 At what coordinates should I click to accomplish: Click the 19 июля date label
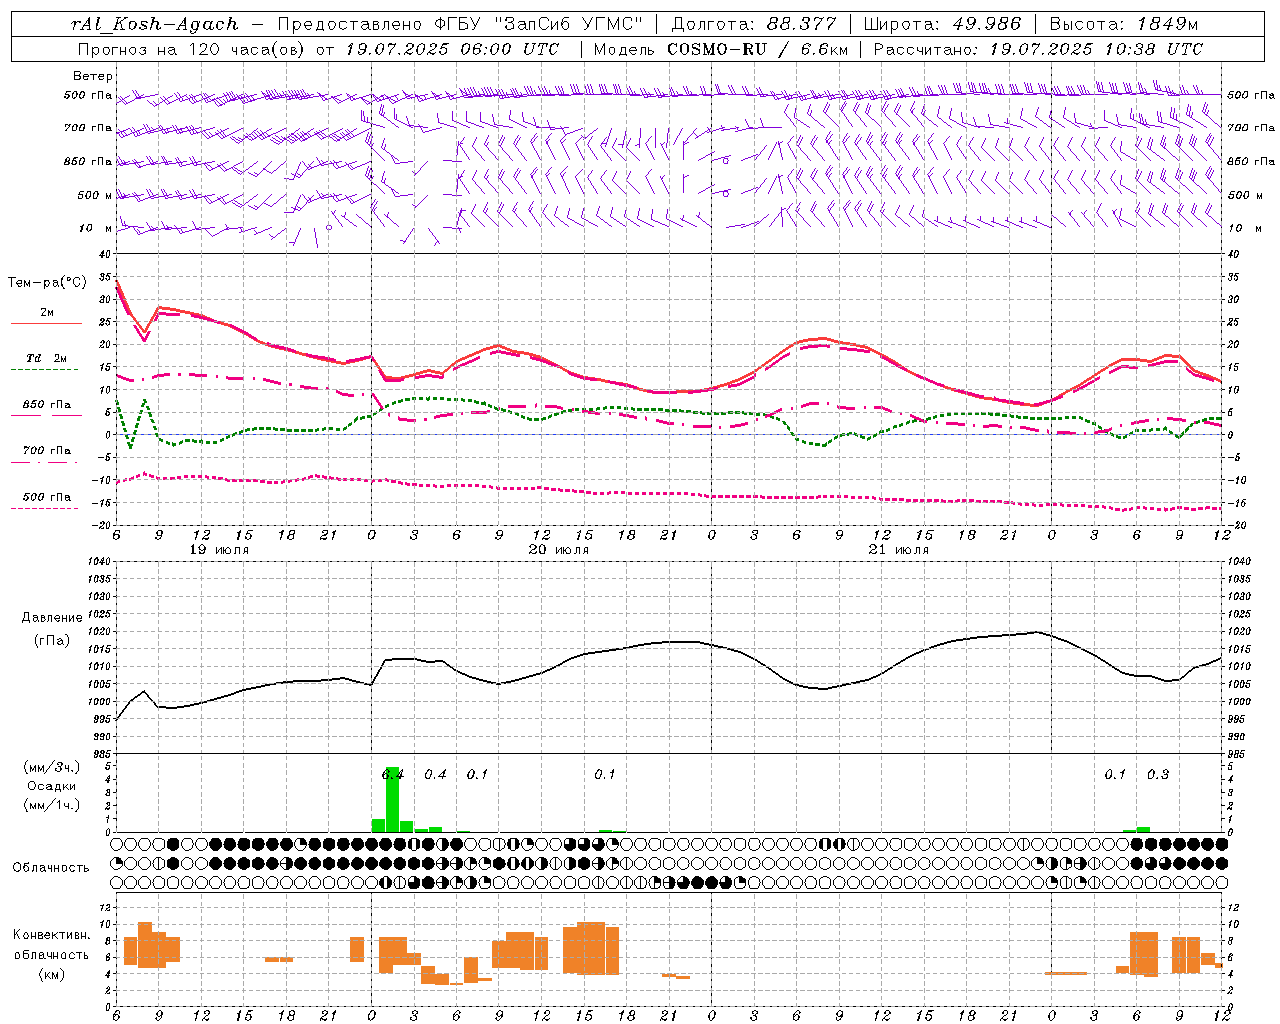(219, 549)
